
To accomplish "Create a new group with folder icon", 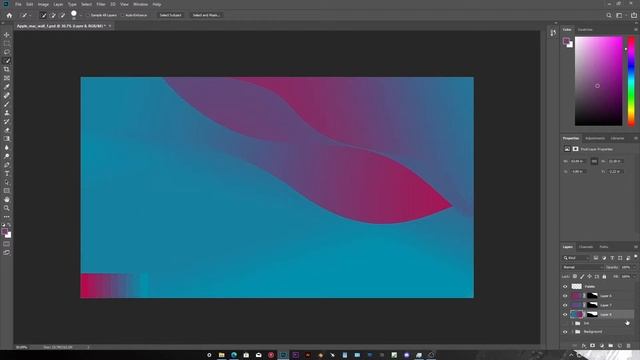I will pos(611,346).
